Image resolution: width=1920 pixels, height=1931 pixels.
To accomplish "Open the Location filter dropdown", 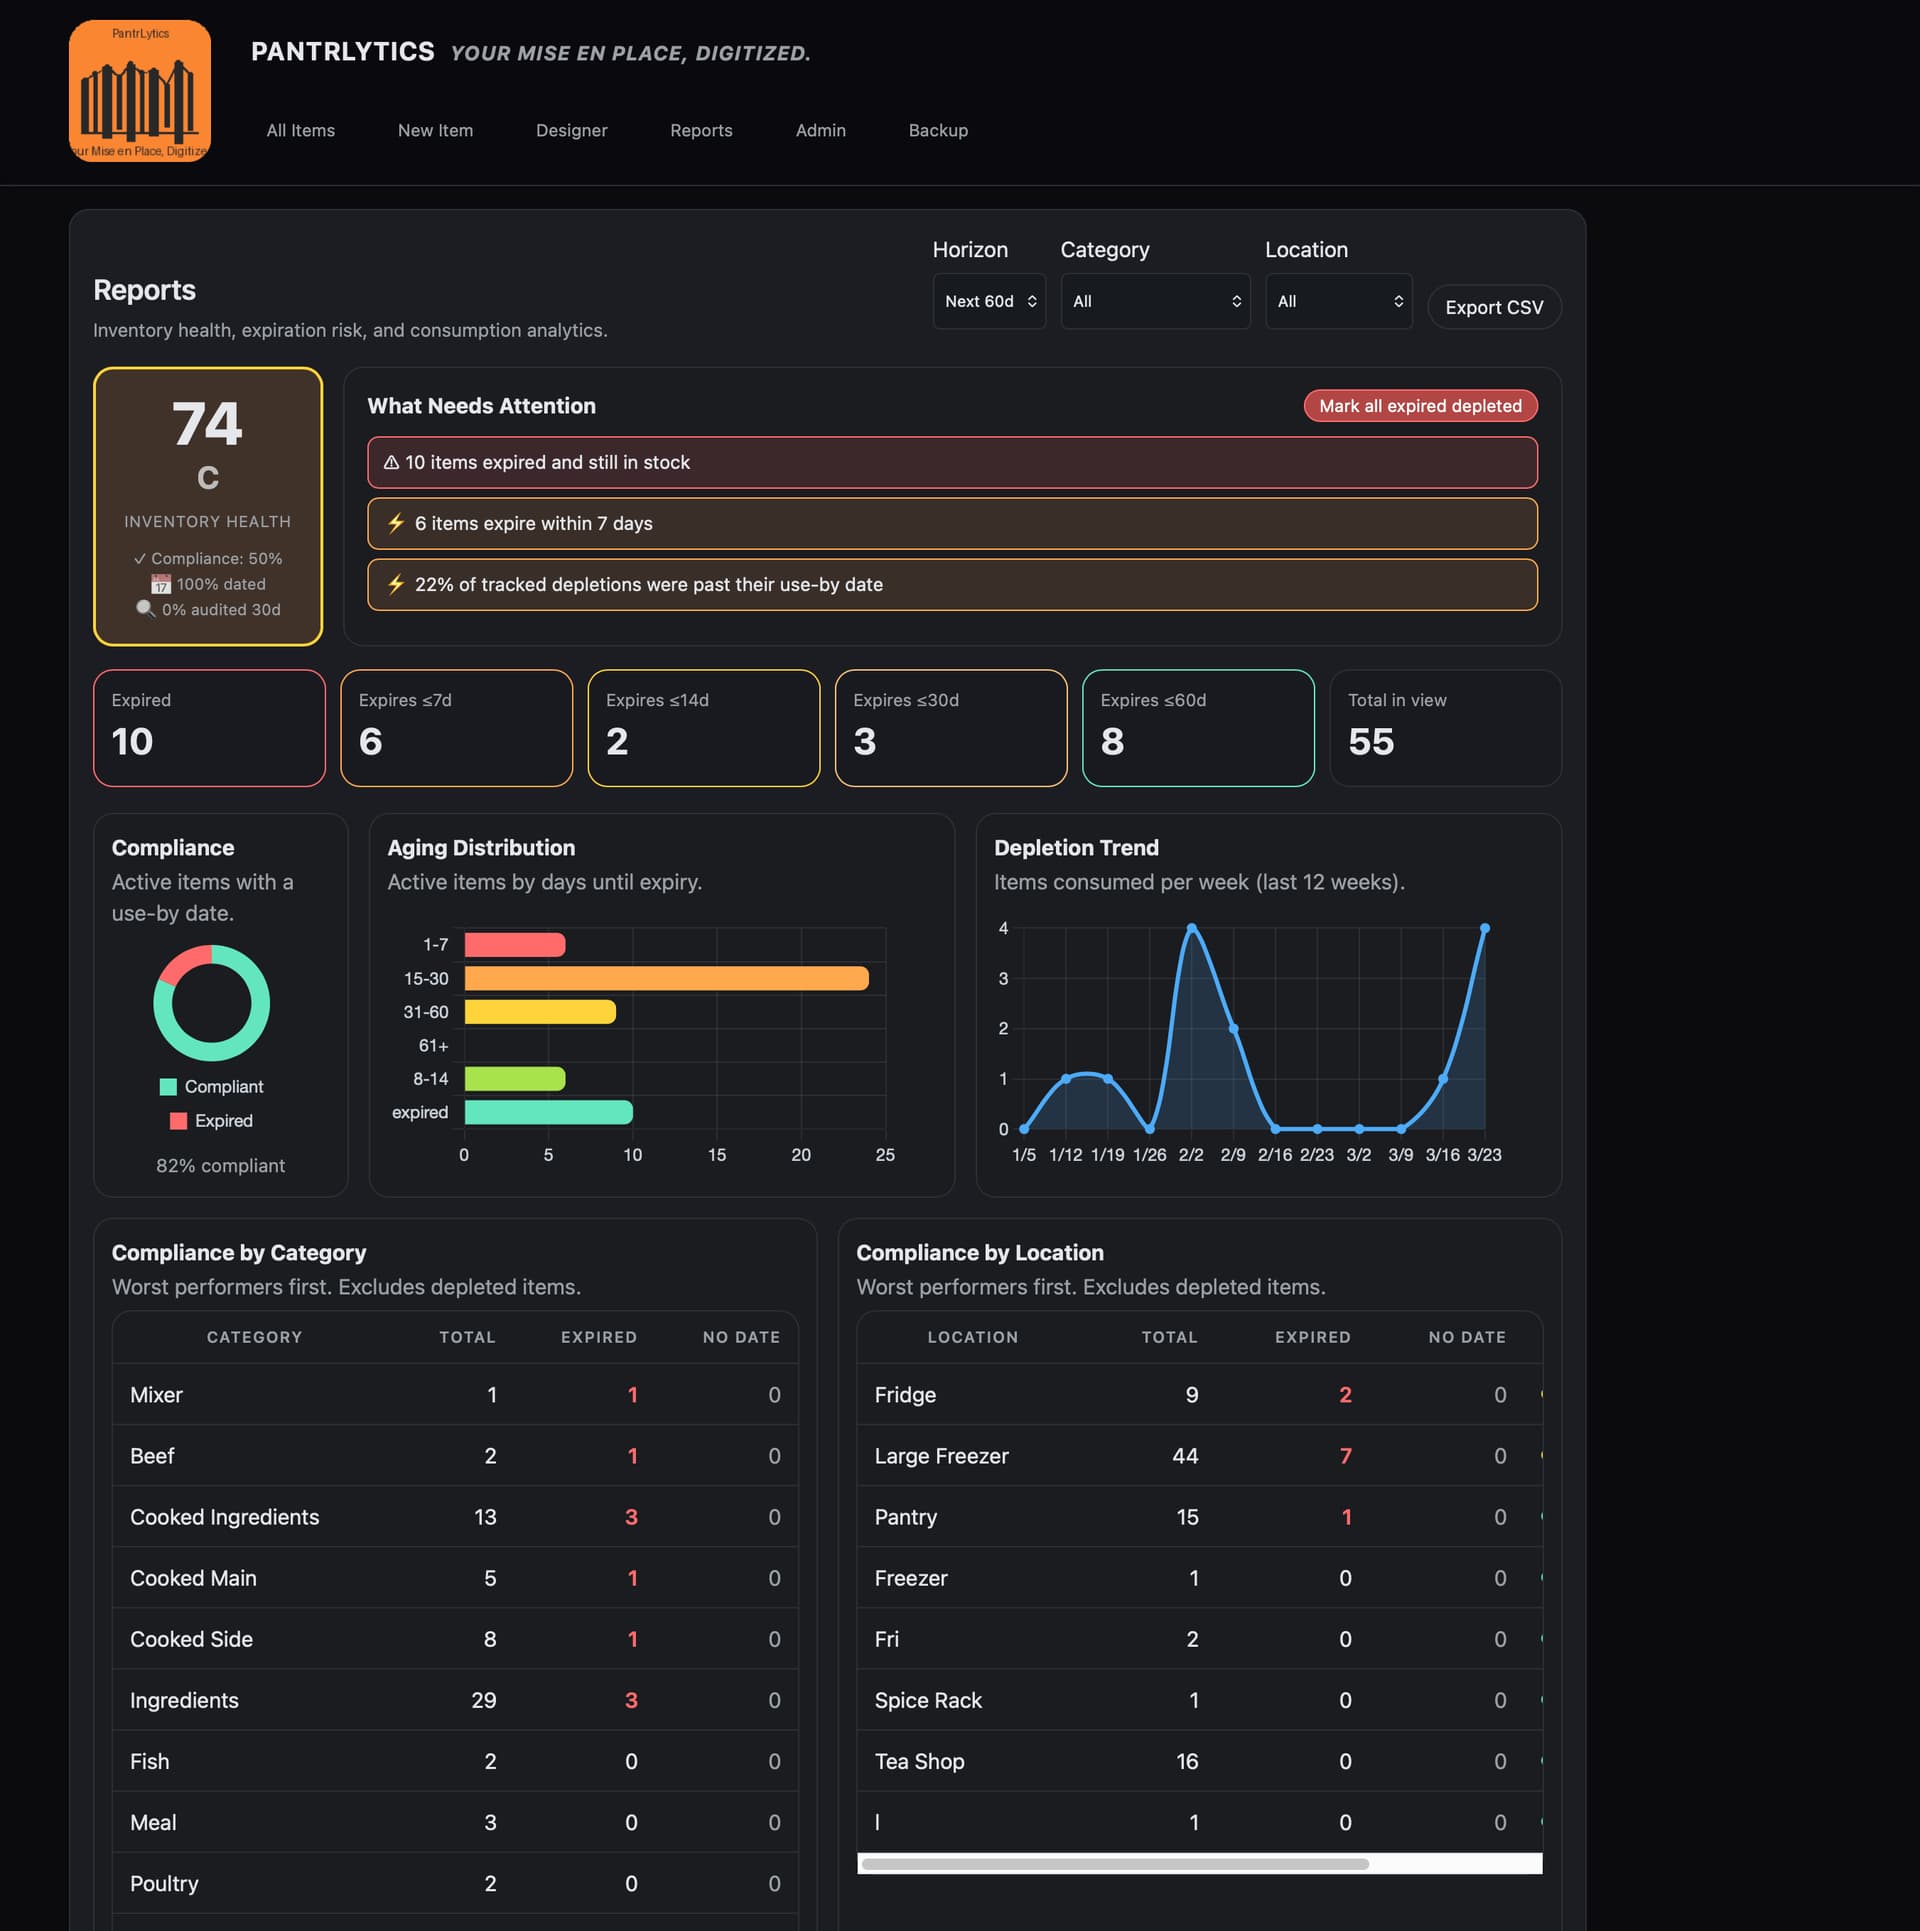I will pyautogui.click(x=1338, y=301).
